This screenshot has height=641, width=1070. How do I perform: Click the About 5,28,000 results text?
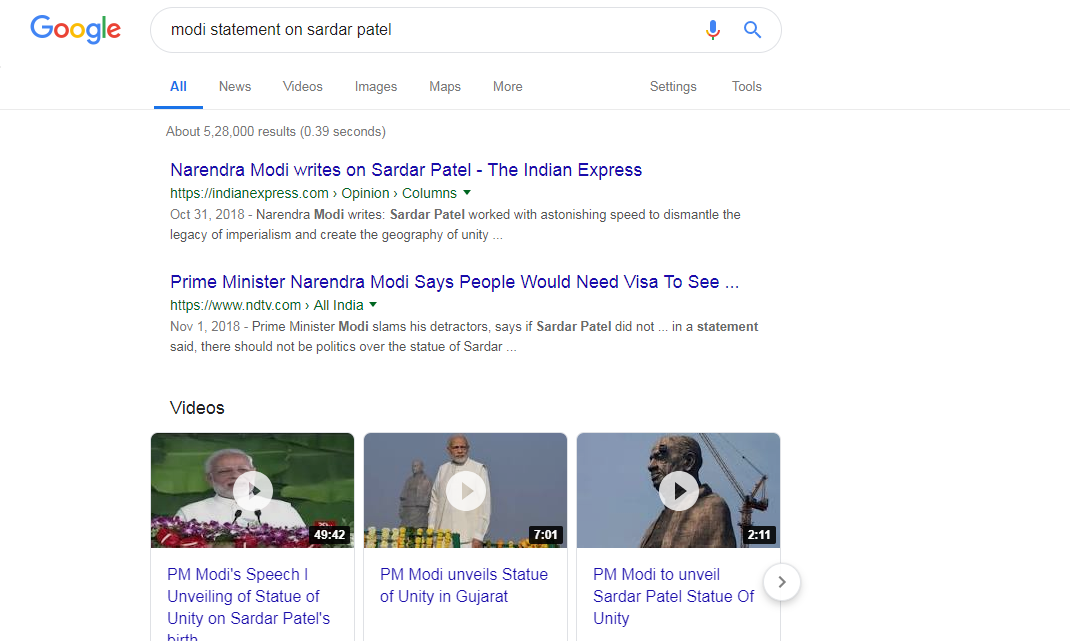pos(276,132)
